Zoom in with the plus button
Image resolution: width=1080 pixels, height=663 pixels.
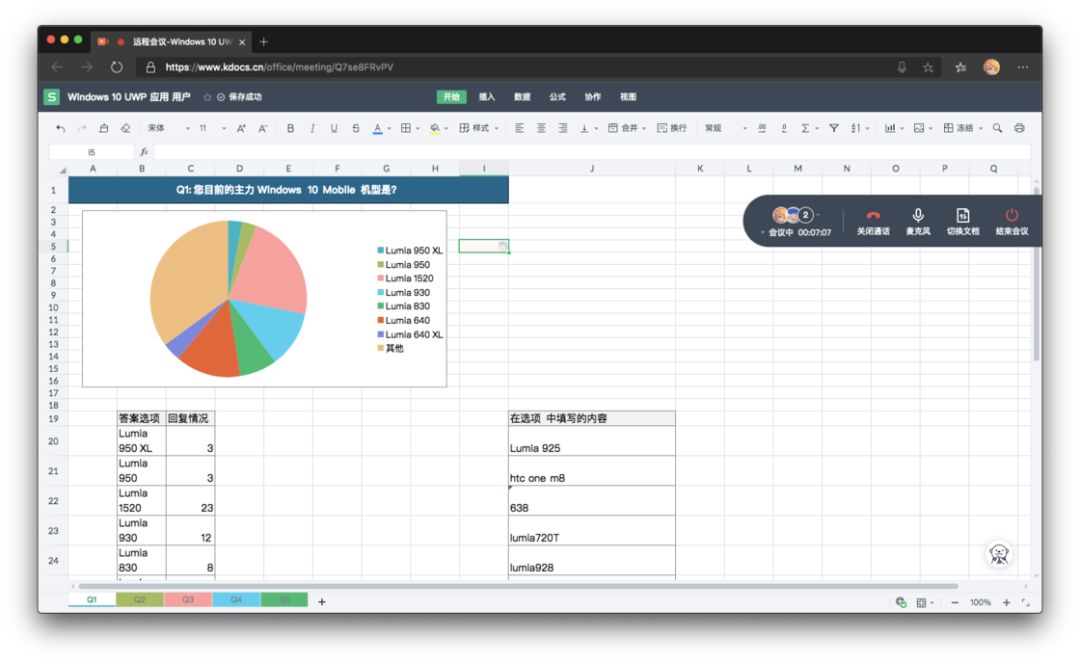point(1006,602)
